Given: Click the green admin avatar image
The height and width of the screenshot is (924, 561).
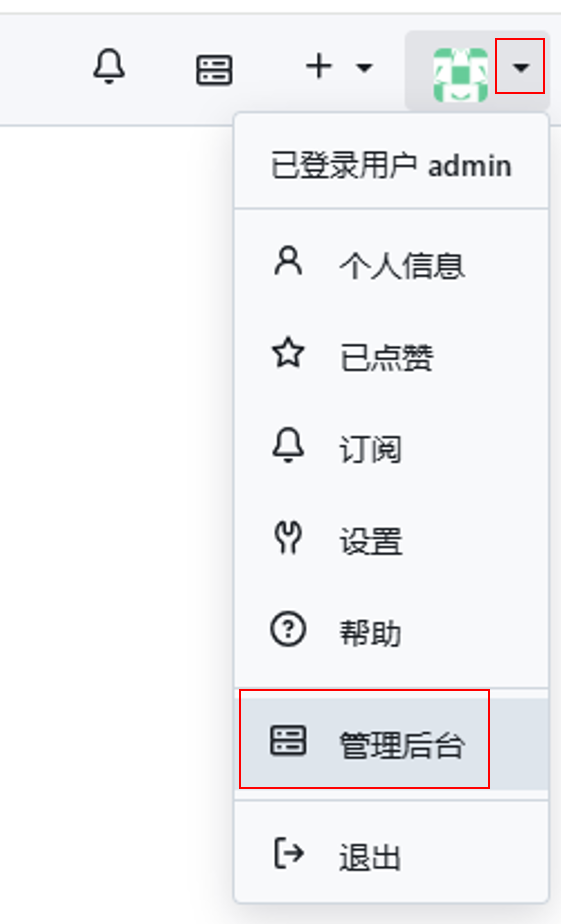Looking at the screenshot, I should pyautogui.click(x=460, y=74).
